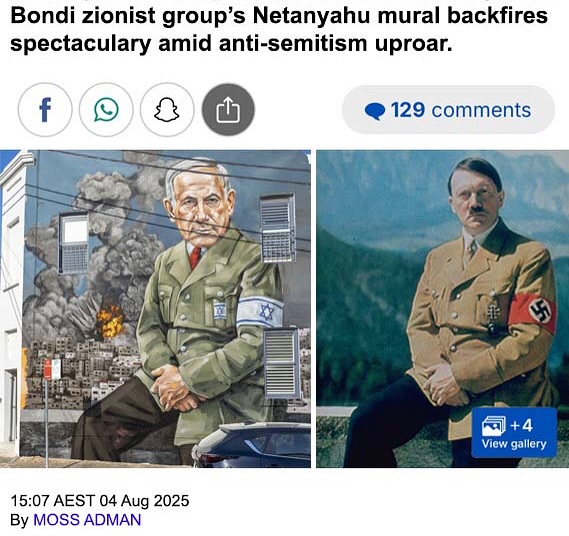The image size is (569, 536).
Task: Click the headline line mentioning anti-semitism uproar
Action: 231,44
